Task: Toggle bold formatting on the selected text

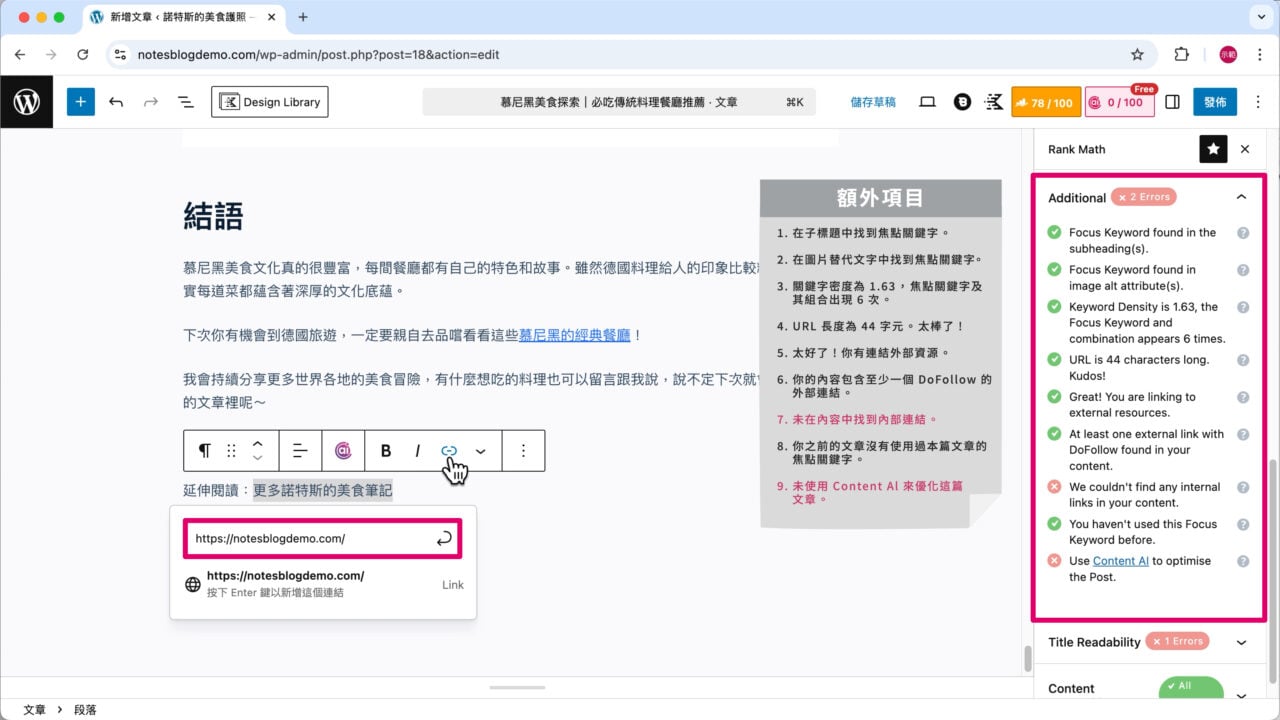Action: click(x=385, y=451)
